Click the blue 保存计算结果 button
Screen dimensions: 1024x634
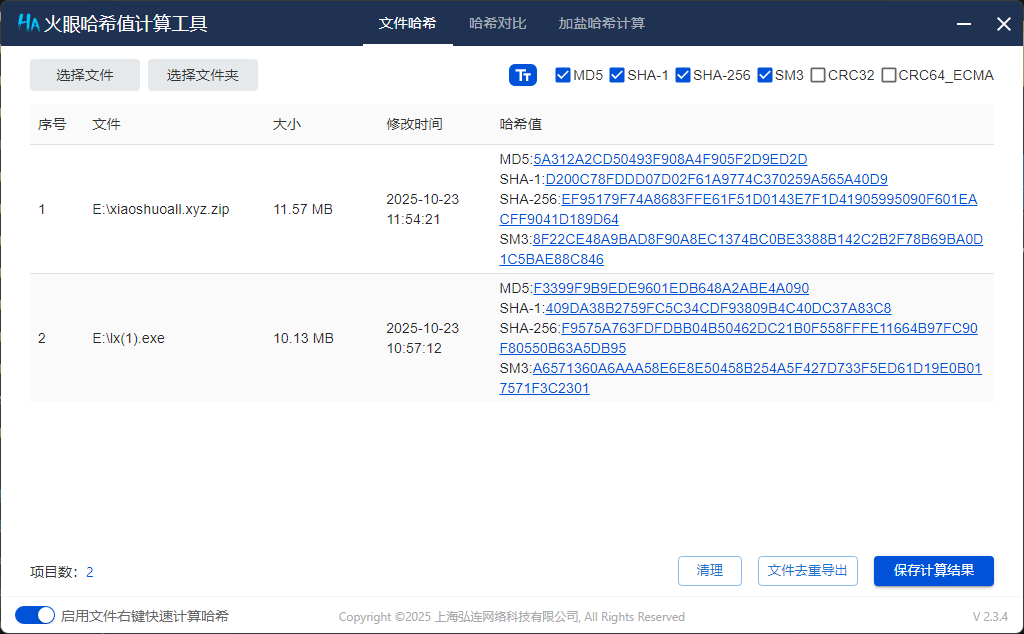[x=933, y=570]
